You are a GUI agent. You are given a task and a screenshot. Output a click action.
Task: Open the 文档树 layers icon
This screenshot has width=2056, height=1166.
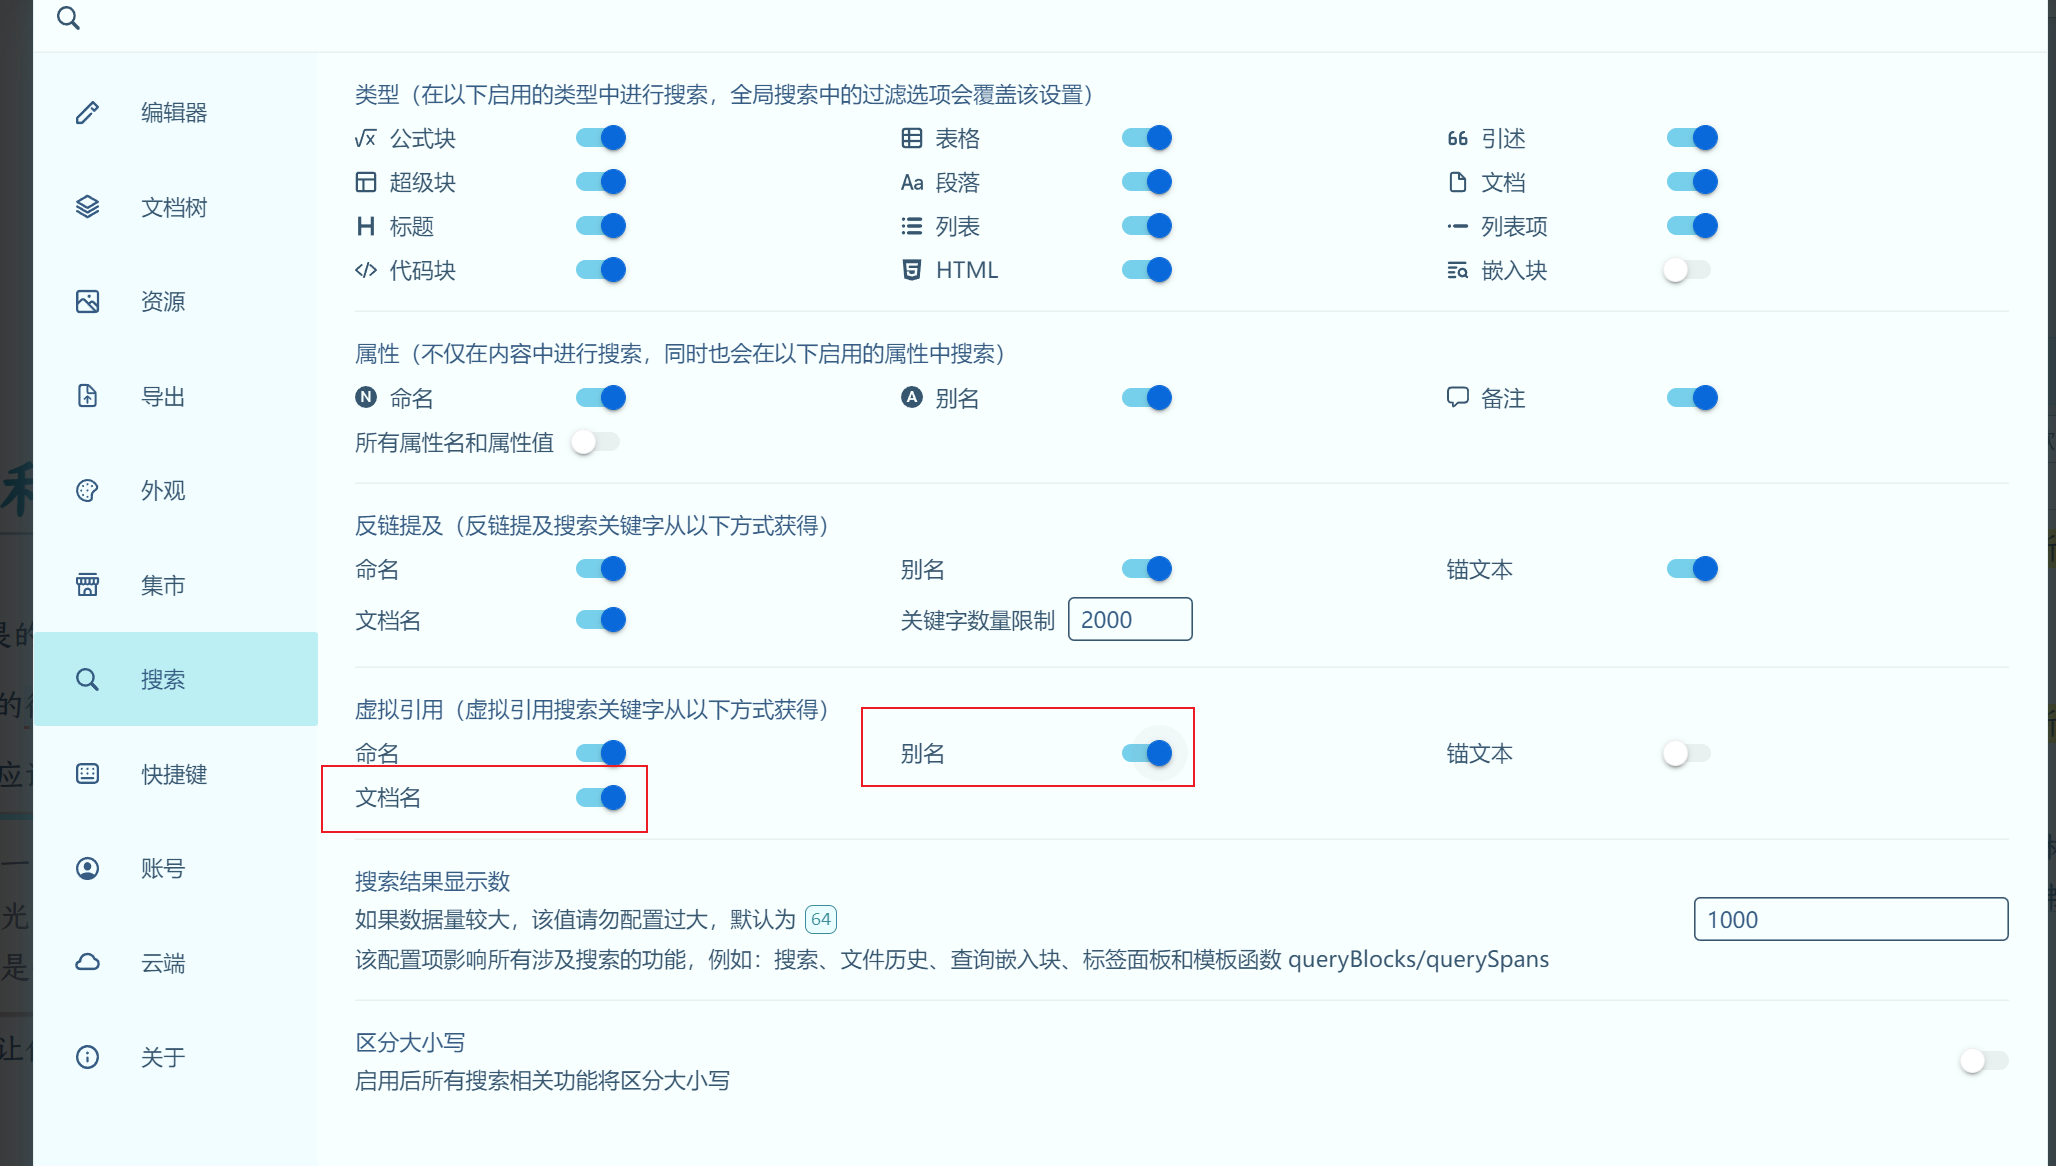point(88,207)
